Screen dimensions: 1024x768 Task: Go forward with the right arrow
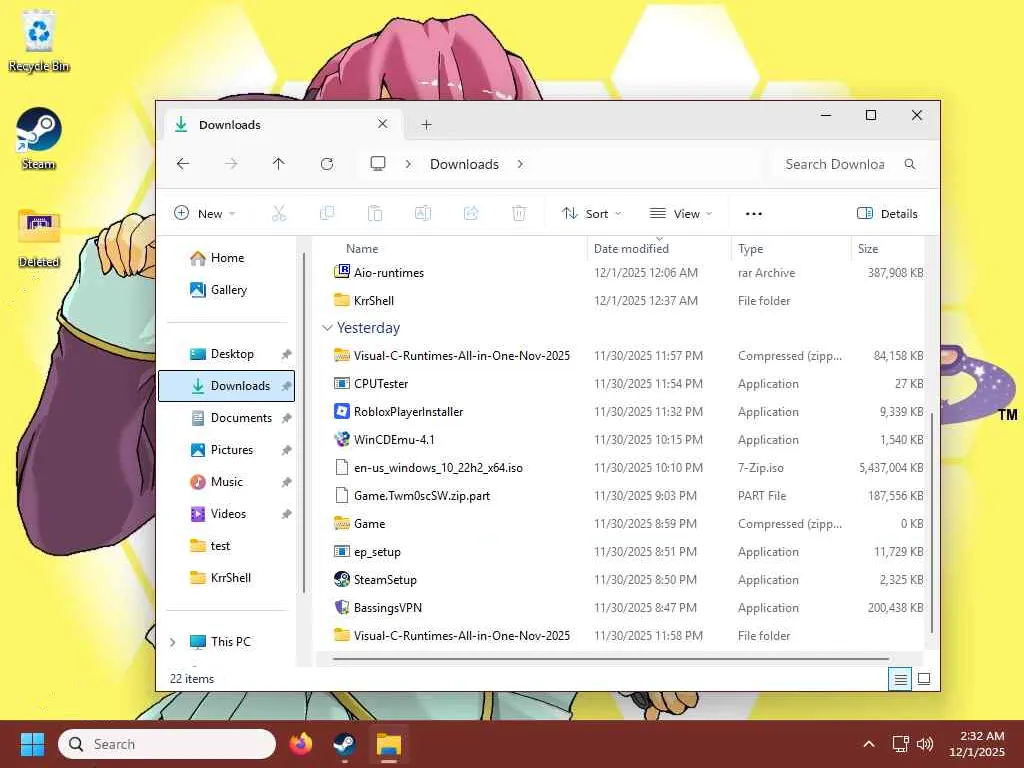231,164
